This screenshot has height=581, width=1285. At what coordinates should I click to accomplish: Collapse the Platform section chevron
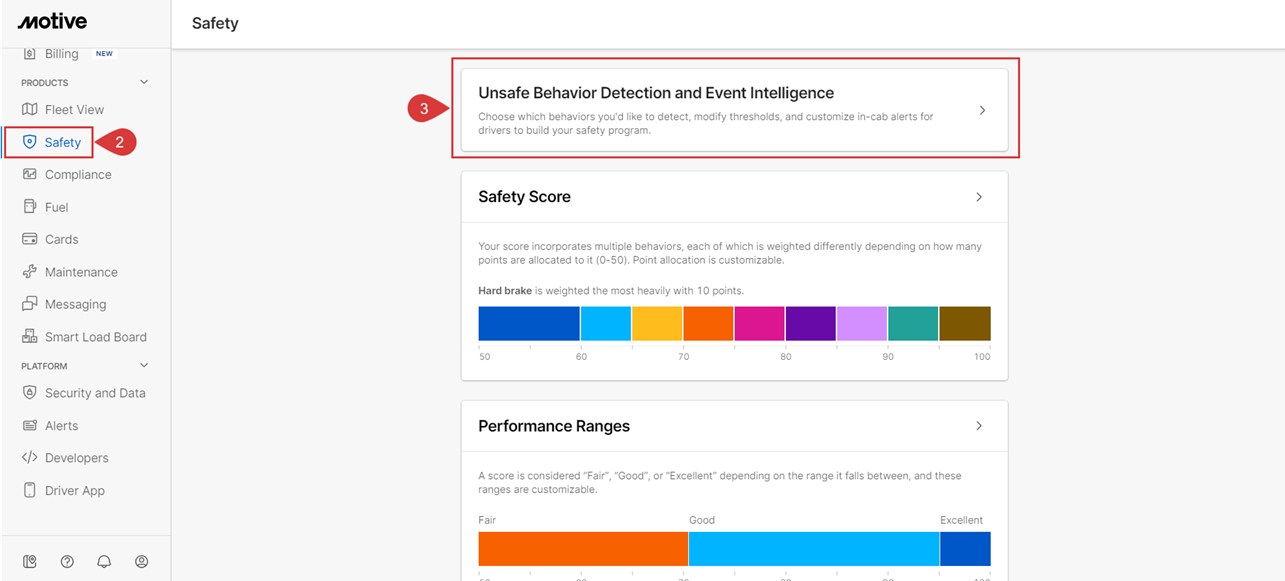pos(143,366)
